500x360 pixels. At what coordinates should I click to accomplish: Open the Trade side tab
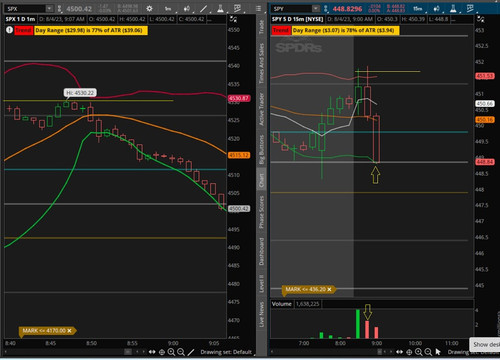262,27
